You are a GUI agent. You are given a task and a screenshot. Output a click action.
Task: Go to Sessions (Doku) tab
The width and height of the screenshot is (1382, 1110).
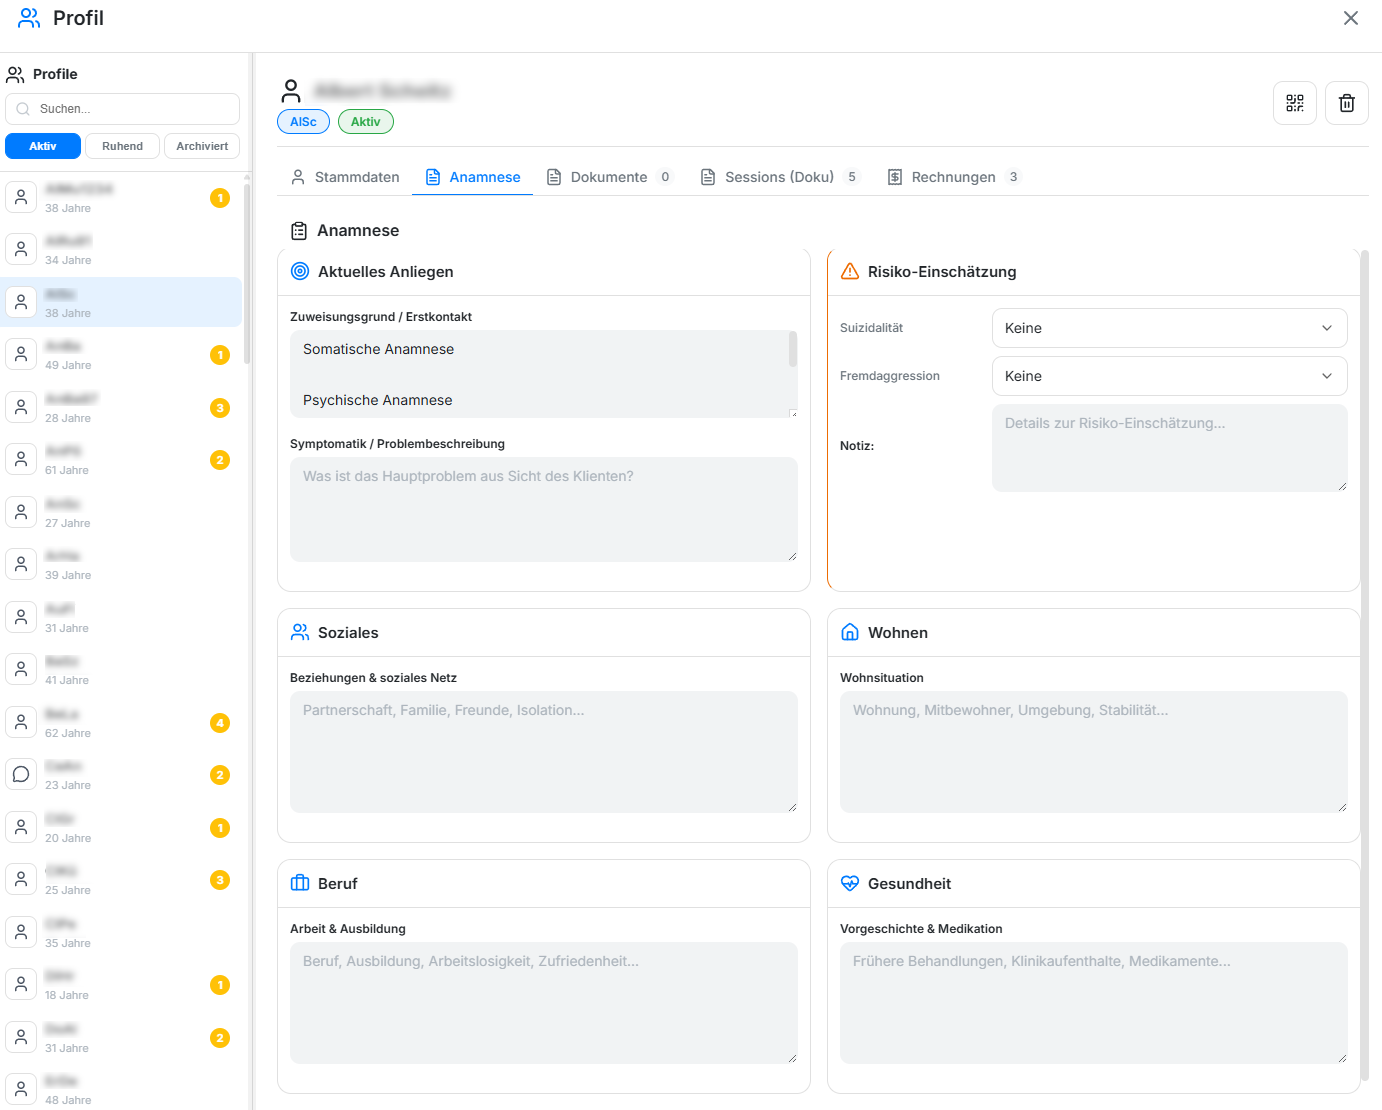(x=779, y=177)
